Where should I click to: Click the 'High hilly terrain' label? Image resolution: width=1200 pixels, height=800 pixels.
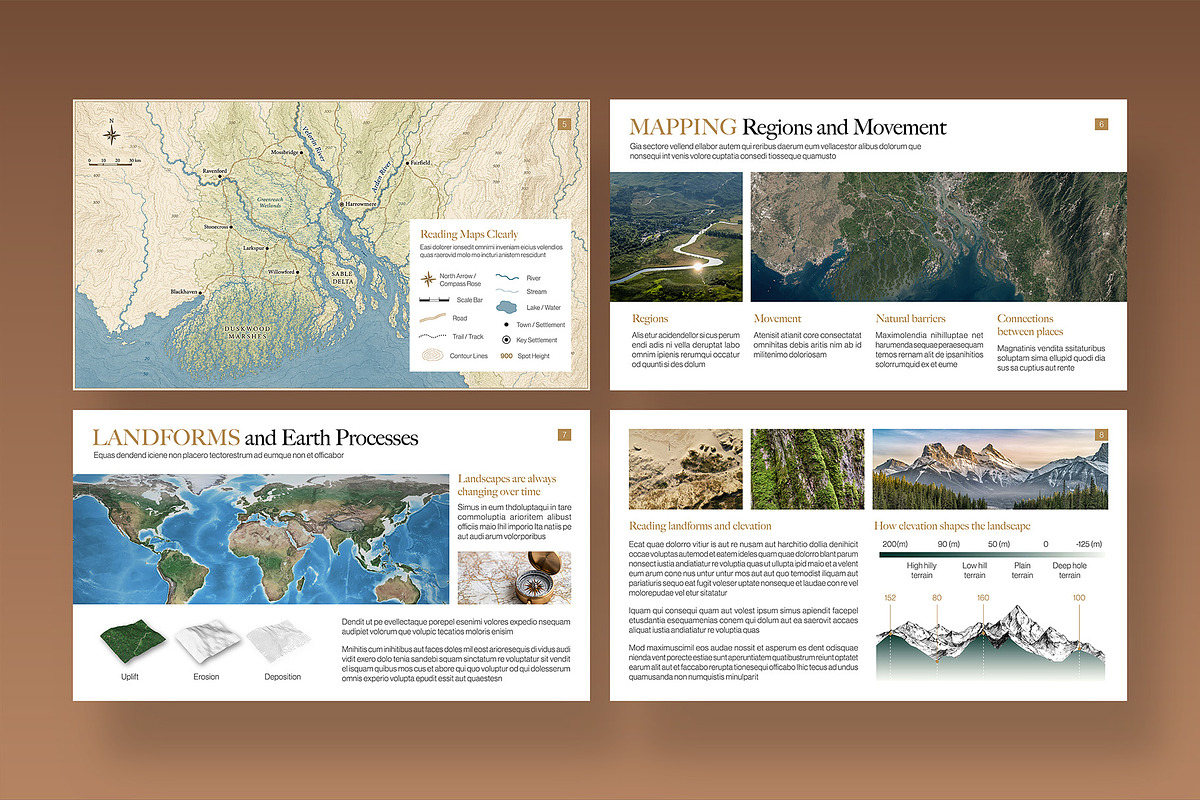pos(921,570)
